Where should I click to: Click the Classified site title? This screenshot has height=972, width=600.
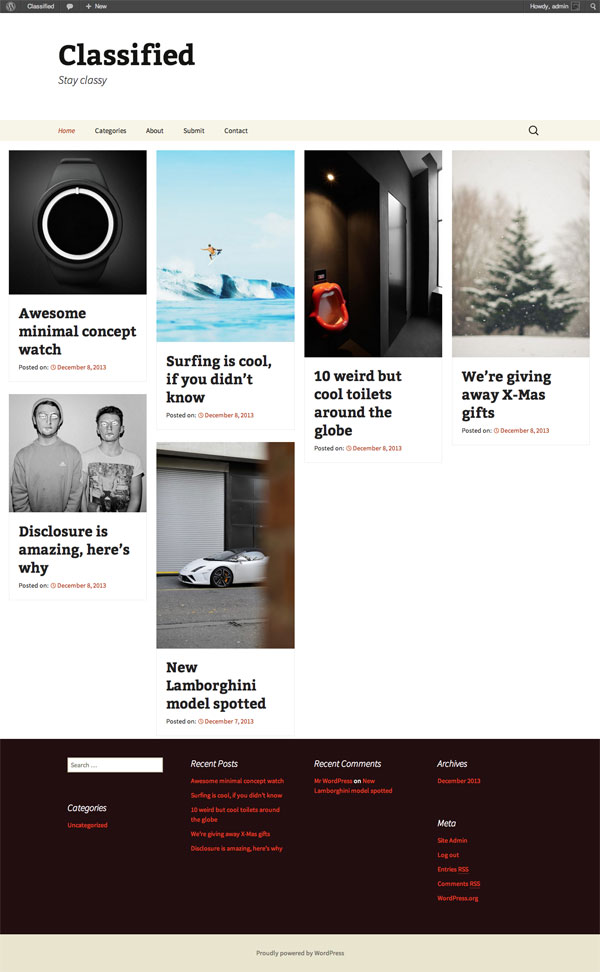tap(126, 55)
